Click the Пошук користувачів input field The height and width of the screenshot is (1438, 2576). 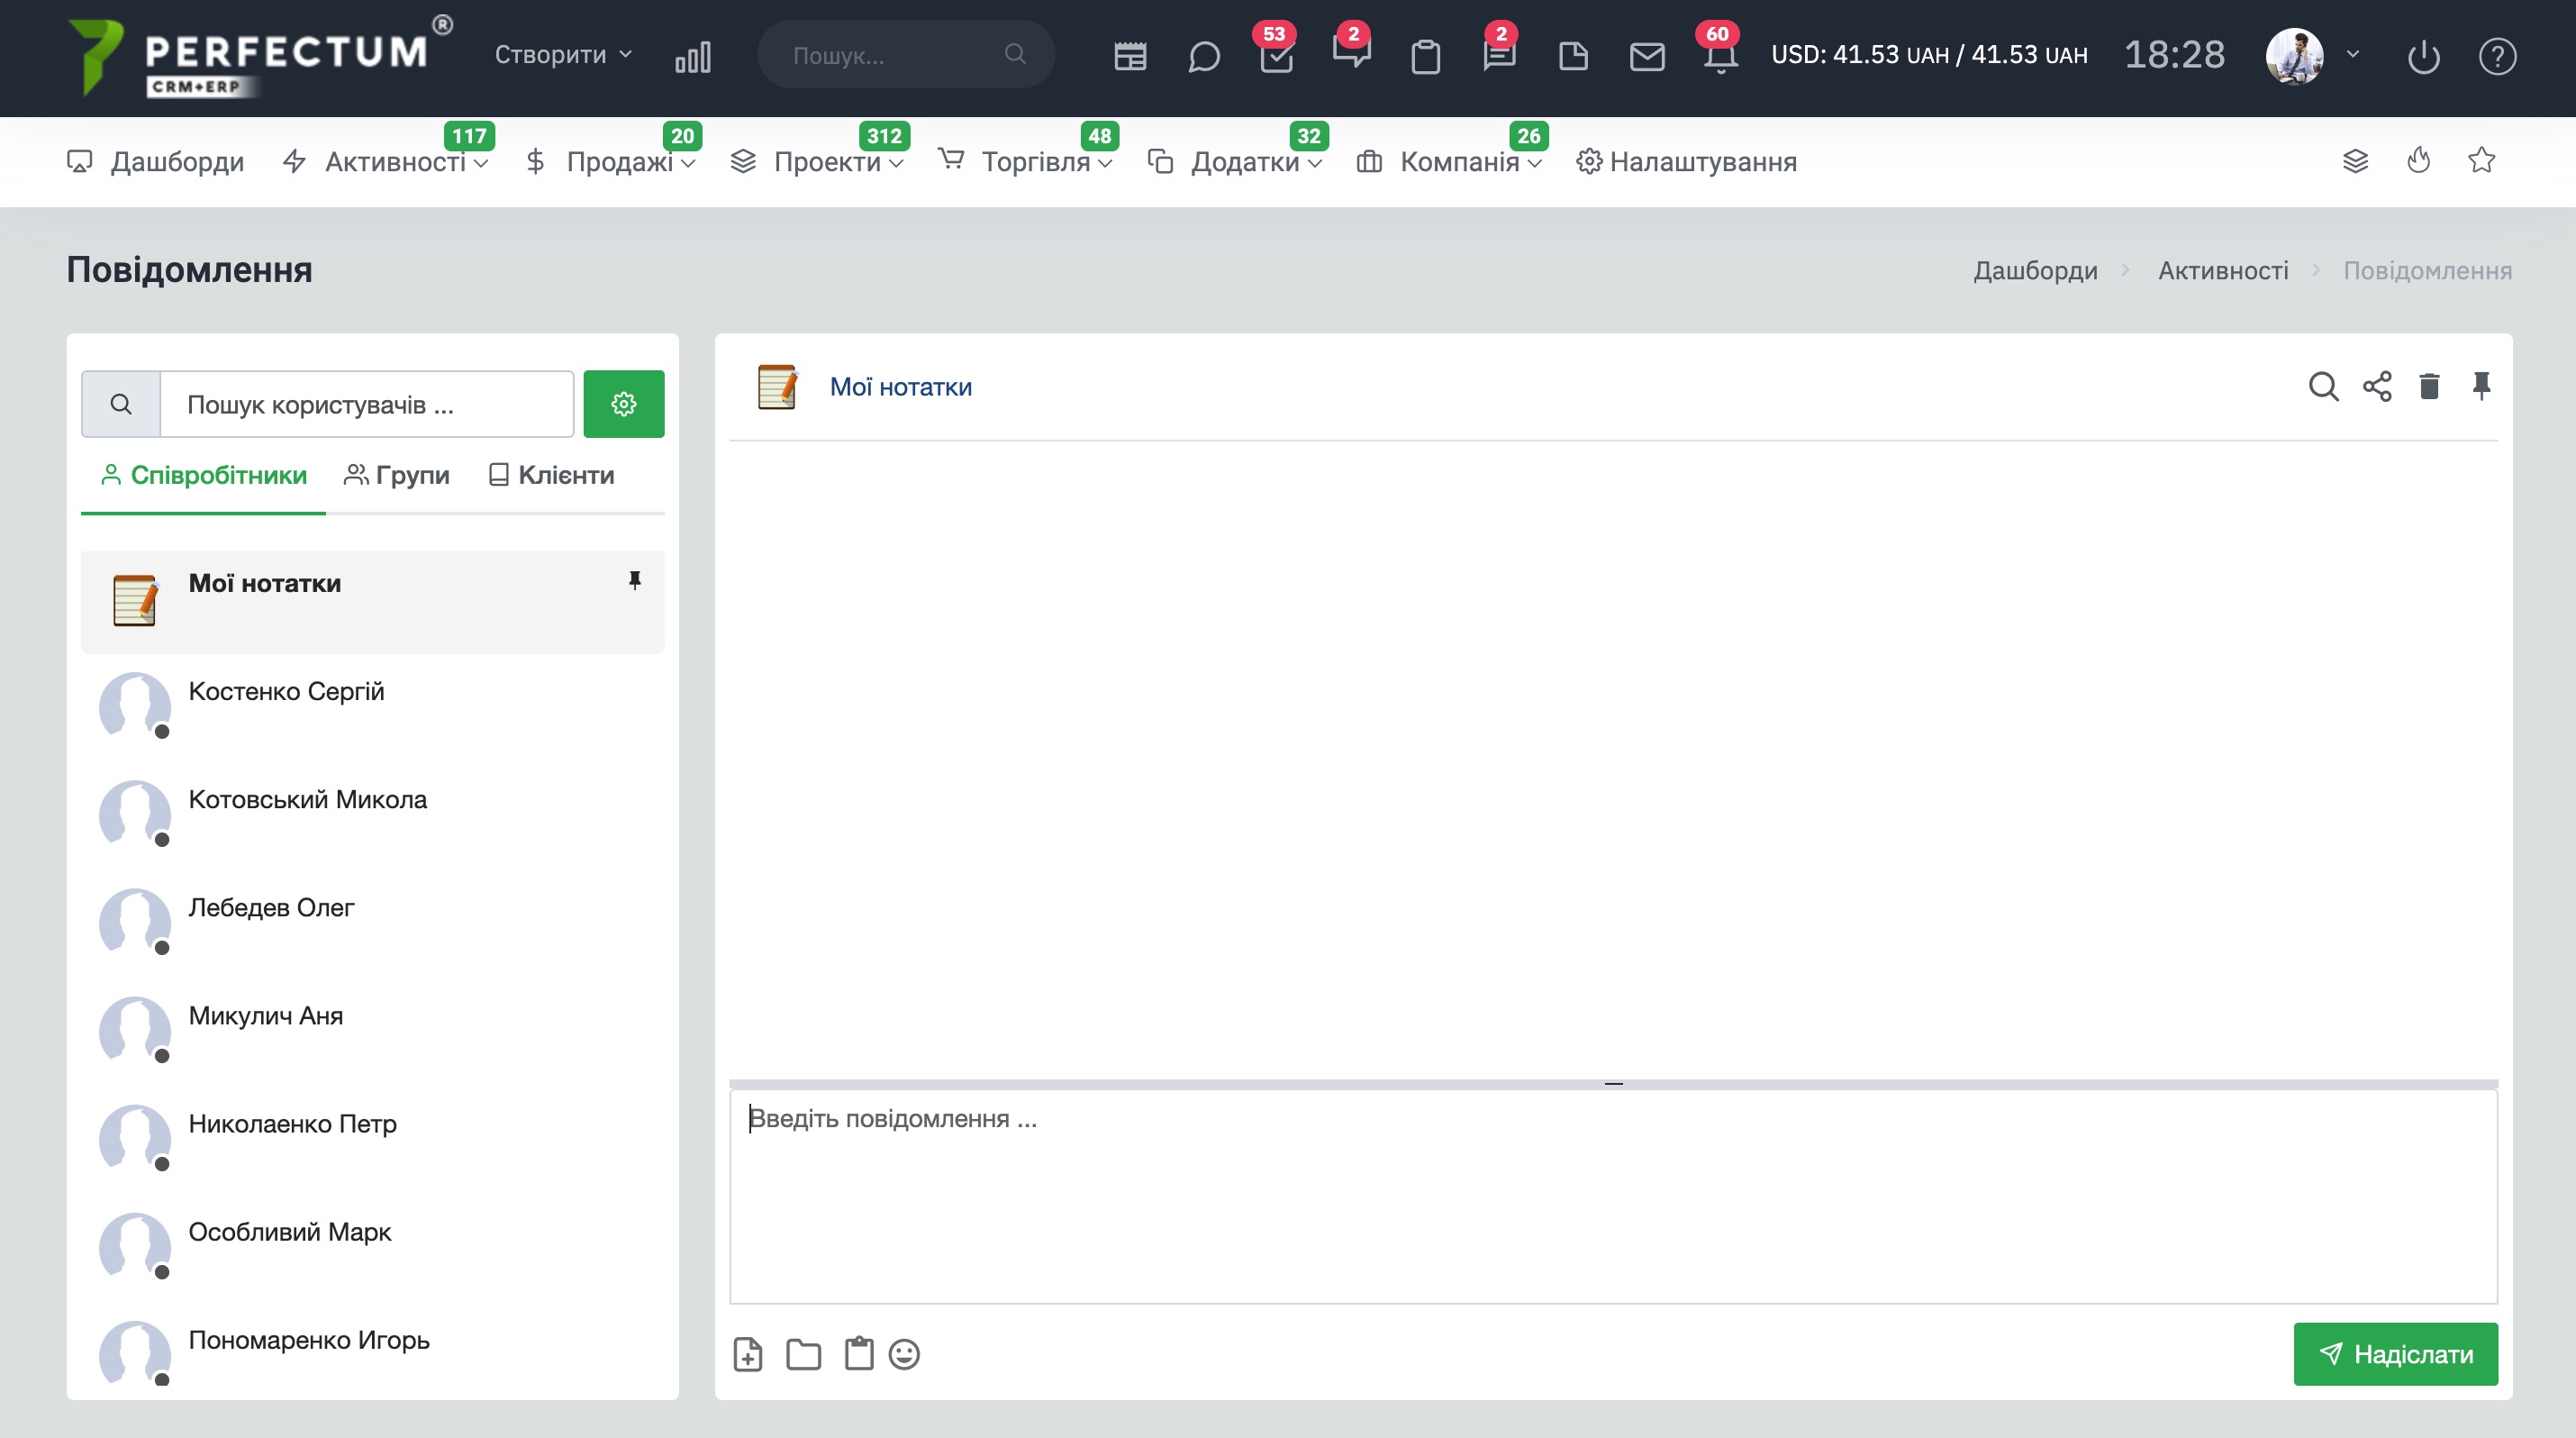coord(367,404)
